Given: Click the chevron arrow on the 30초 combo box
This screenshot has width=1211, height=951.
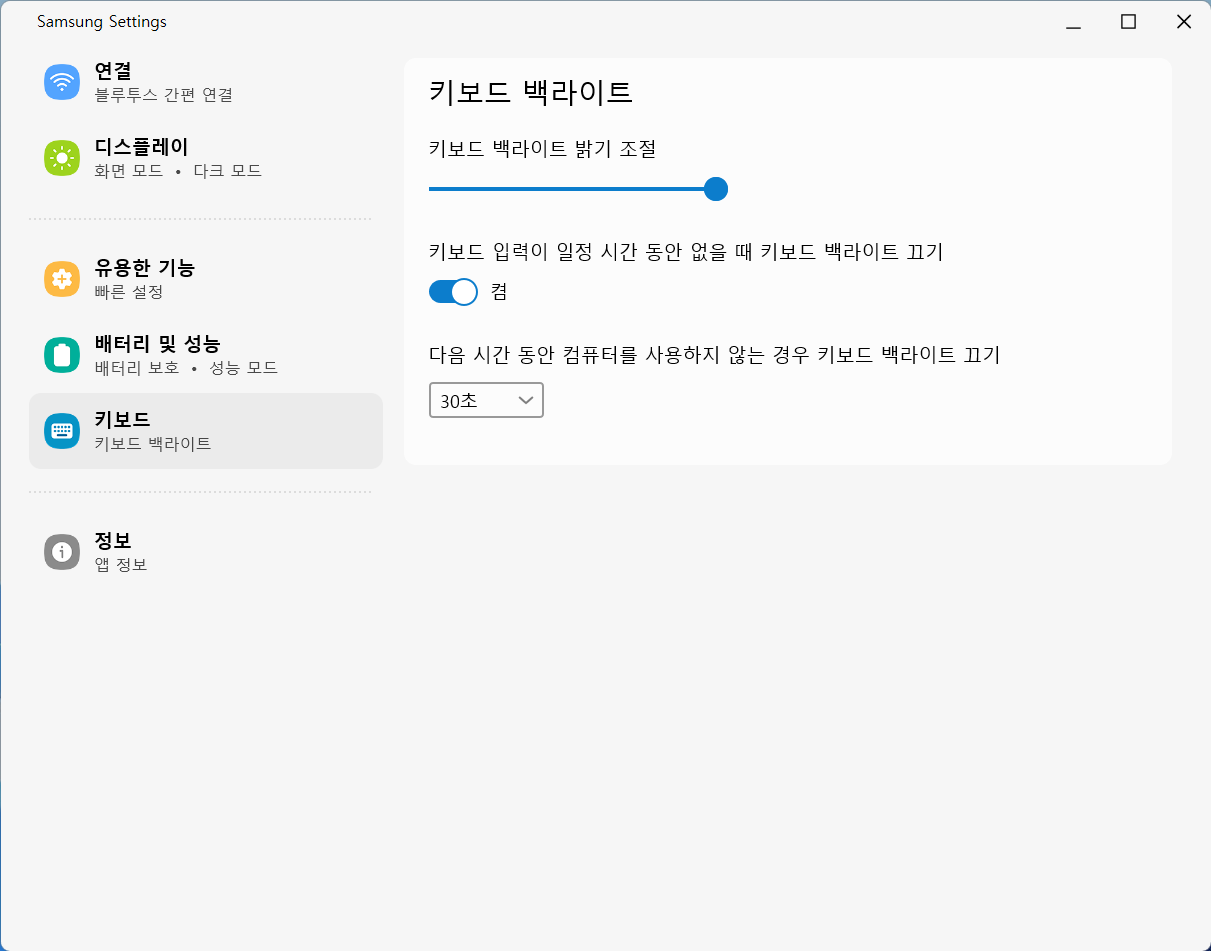Looking at the screenshot, I should tap(526, 400).
